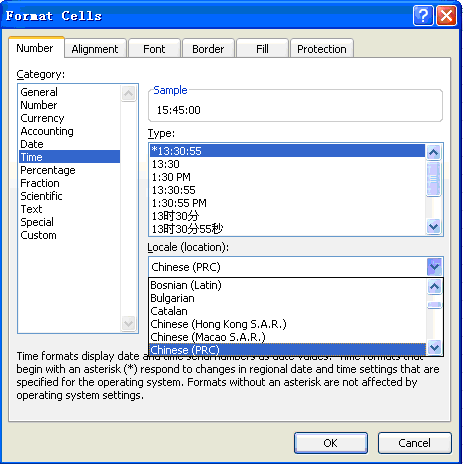This screenshot has height=464, width=463.
Task: Select the Special category
Action: click(69, 222)
